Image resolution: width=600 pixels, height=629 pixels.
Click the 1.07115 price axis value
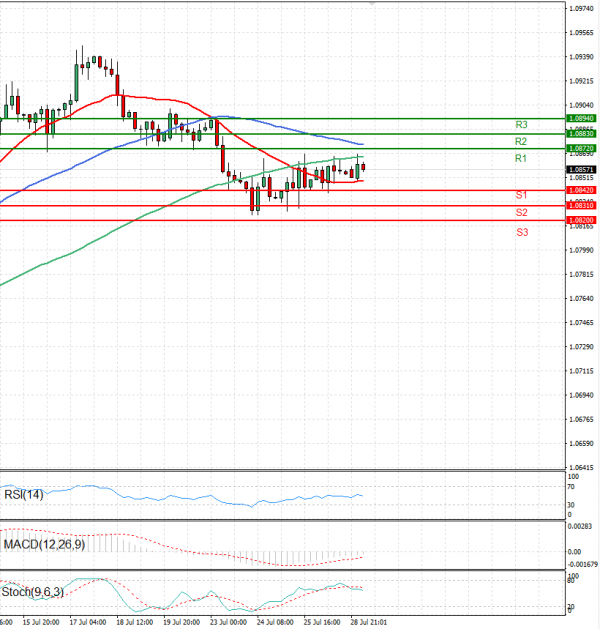click(x=582, y=371)
